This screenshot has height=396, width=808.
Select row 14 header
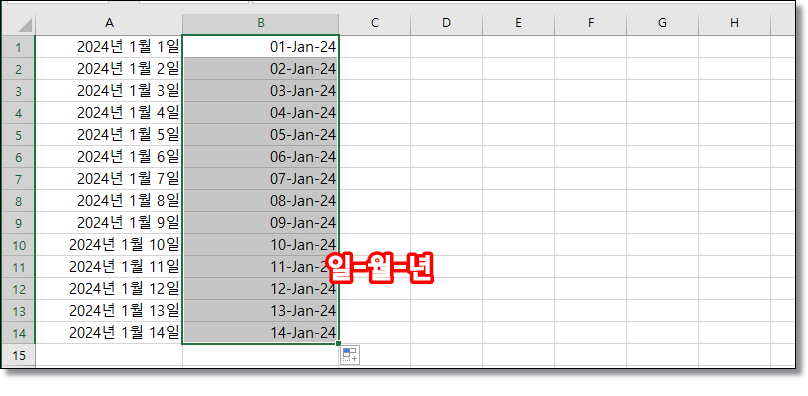pyautogui.click(x=19, y=333)
